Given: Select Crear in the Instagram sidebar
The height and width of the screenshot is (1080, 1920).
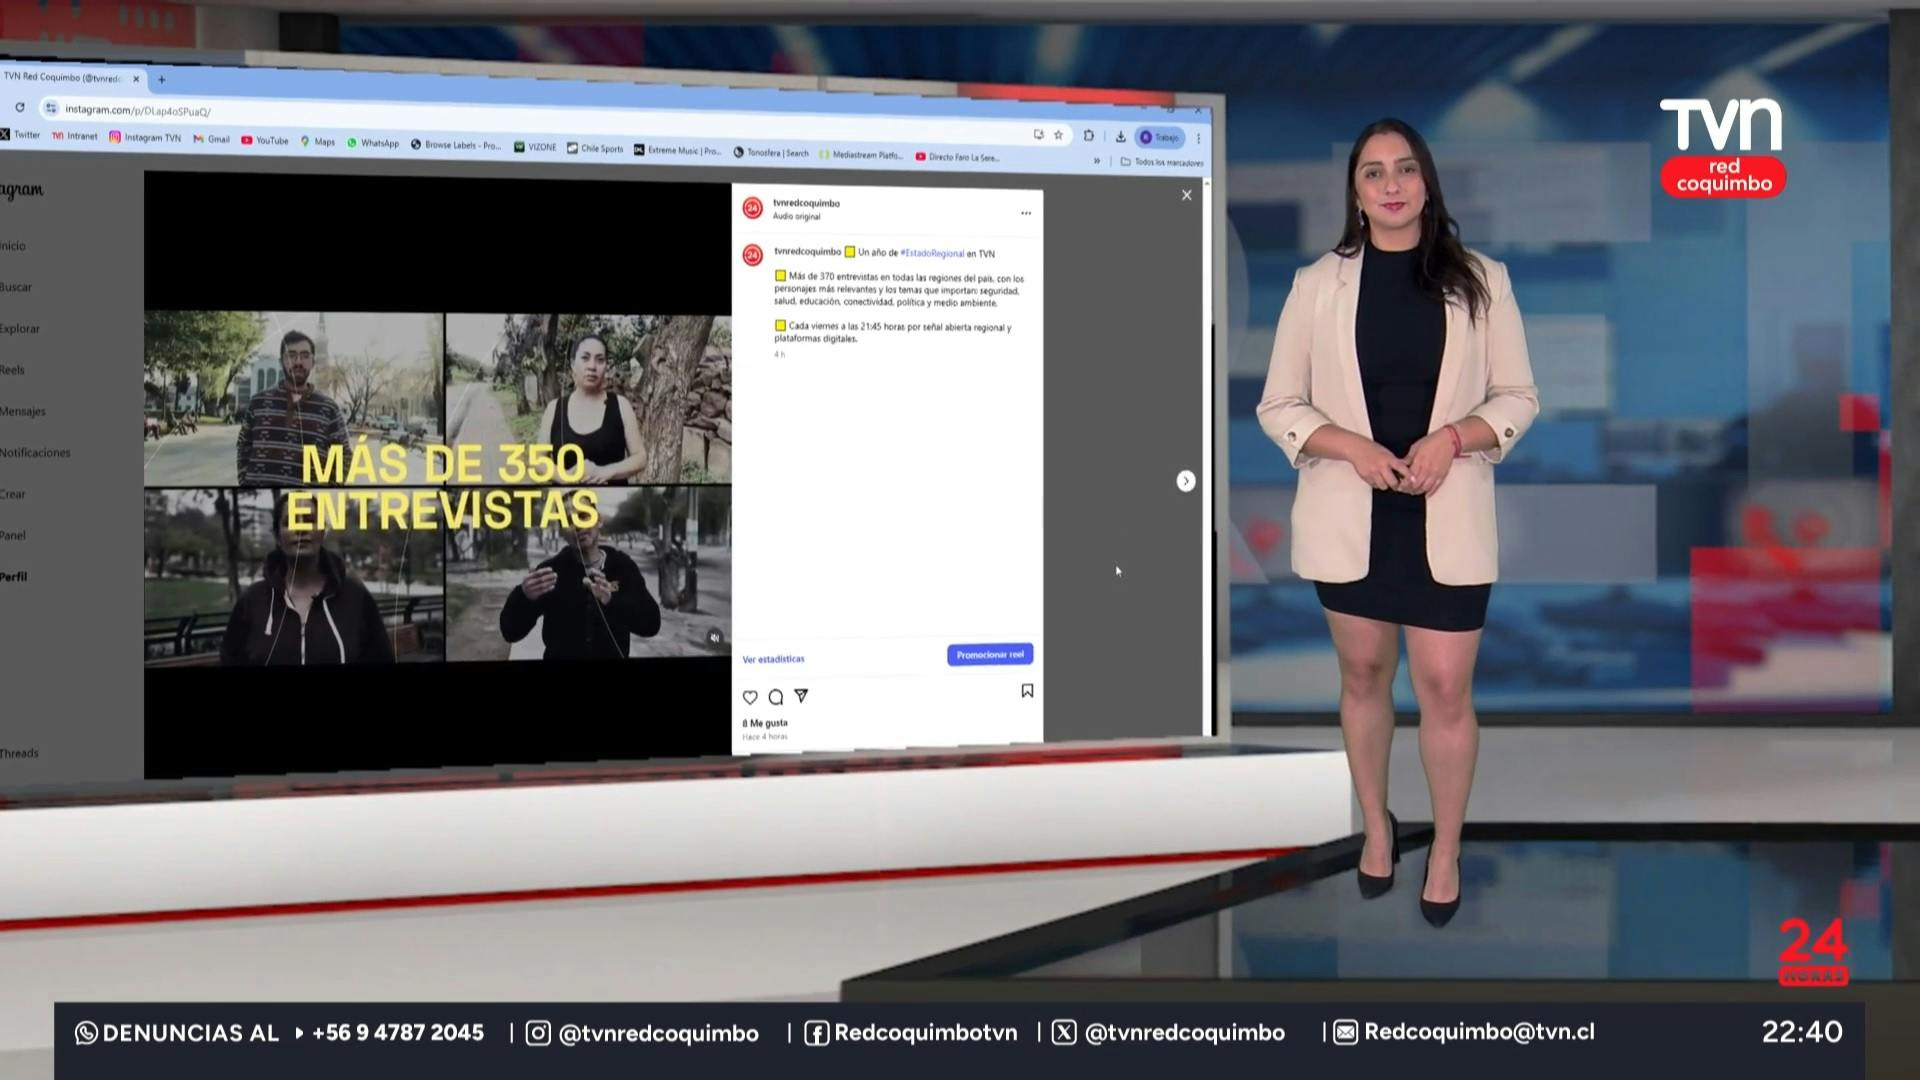Looking at the screenshot, I should click(13, 494).
